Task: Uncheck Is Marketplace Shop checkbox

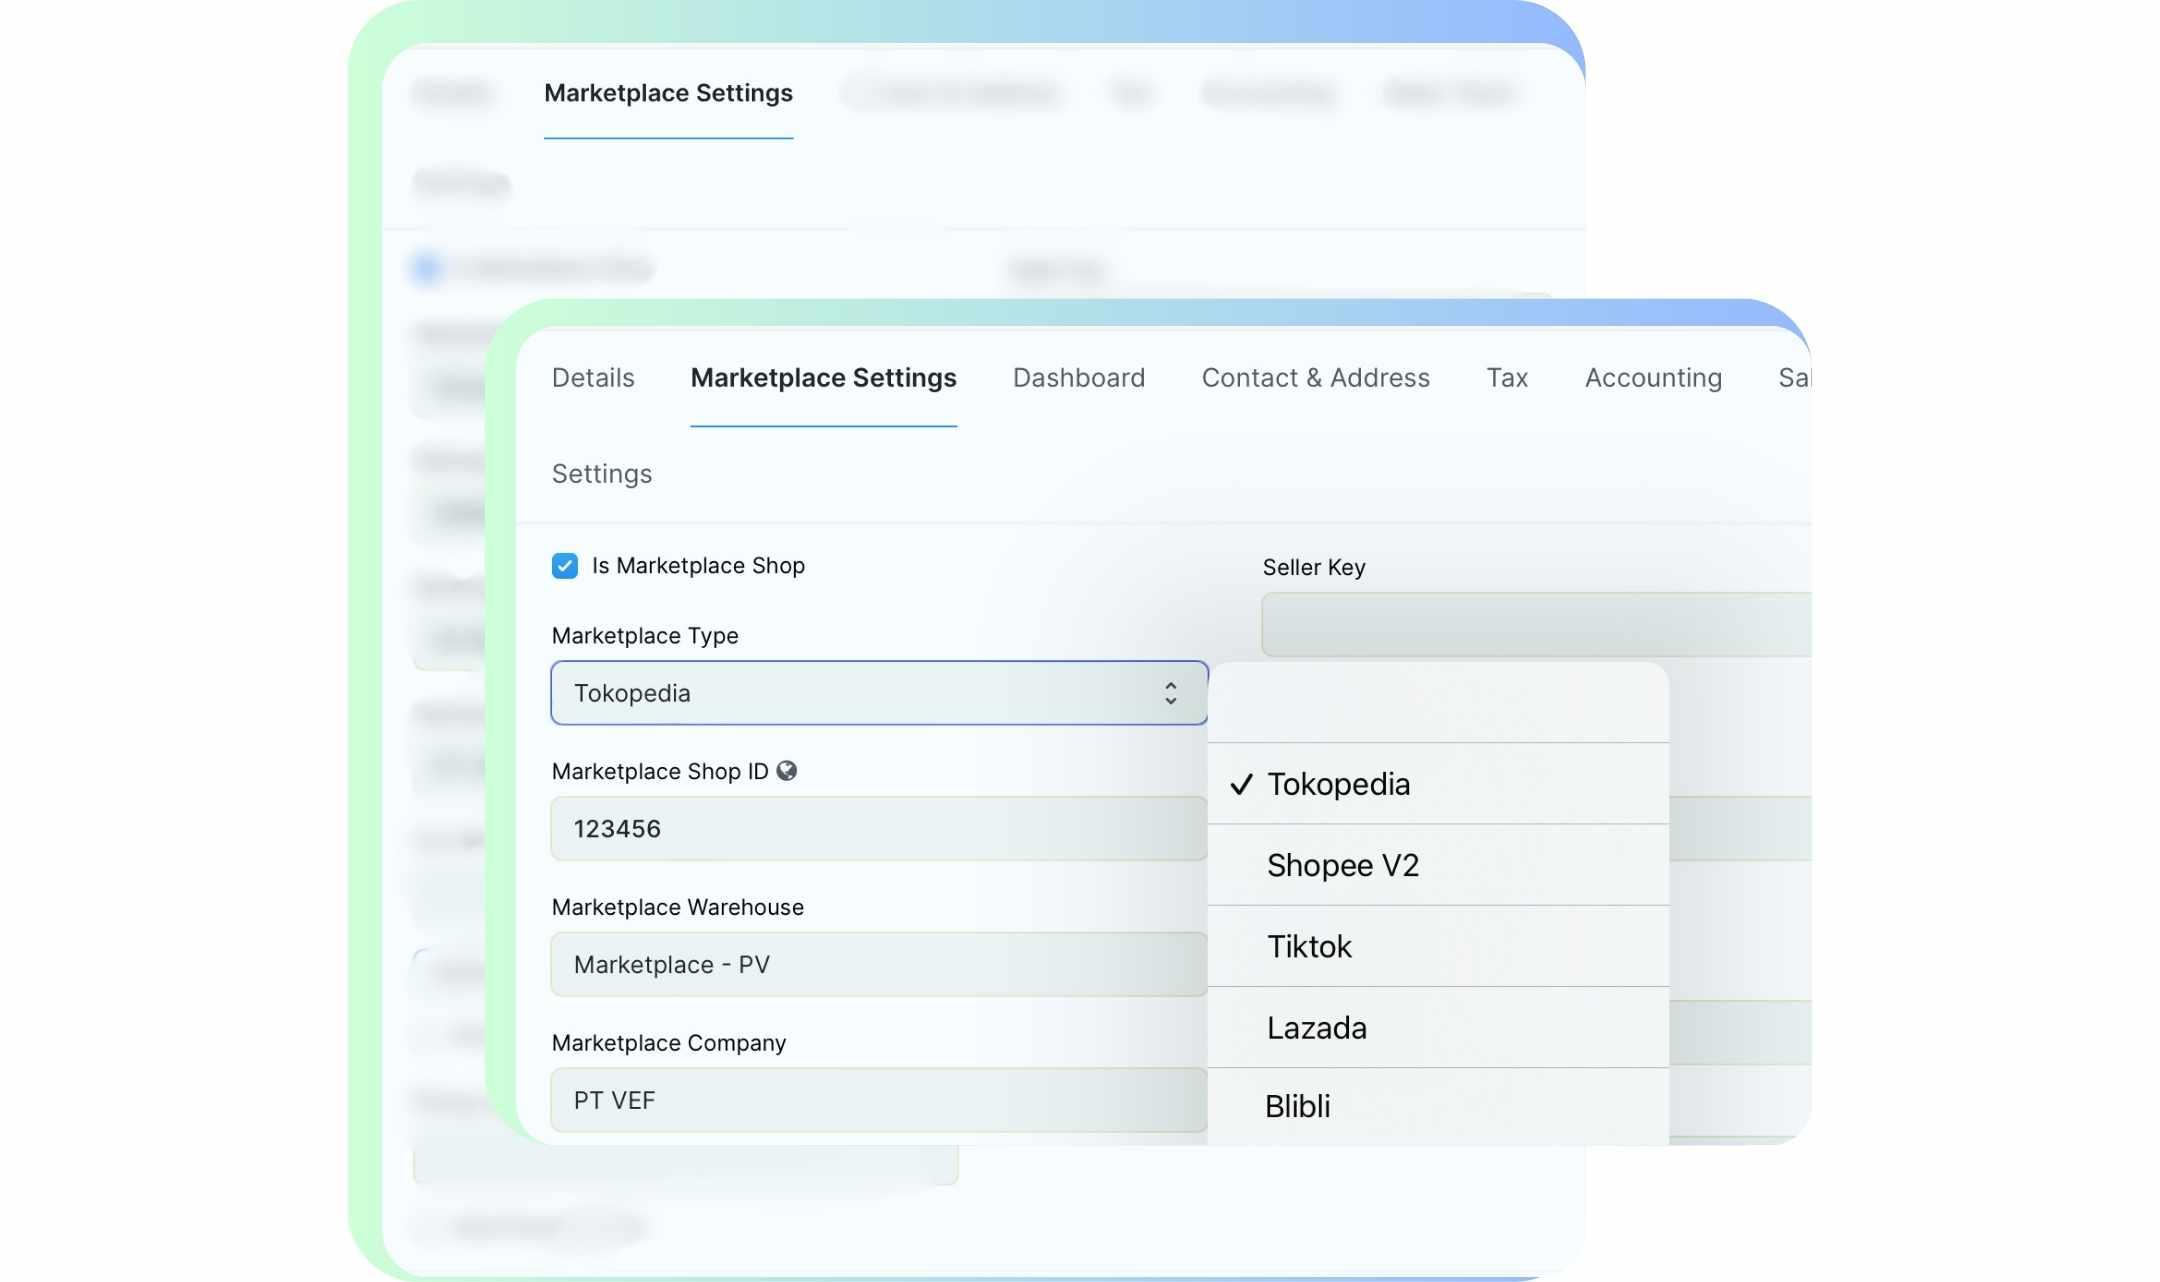Action: [565, 566]
